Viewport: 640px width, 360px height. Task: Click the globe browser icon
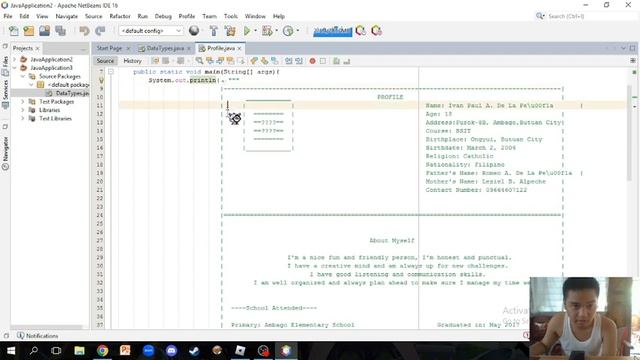tap(194, 31)
